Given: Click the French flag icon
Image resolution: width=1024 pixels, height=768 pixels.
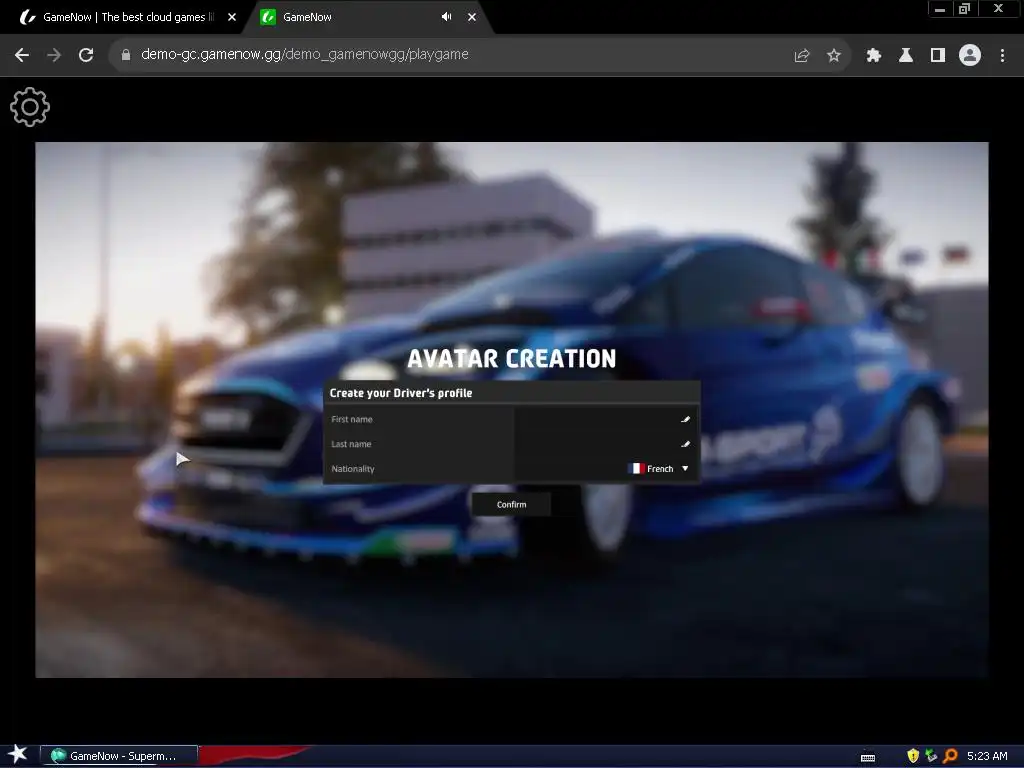Looking at the screenshot, I should [x=636, y=468].
